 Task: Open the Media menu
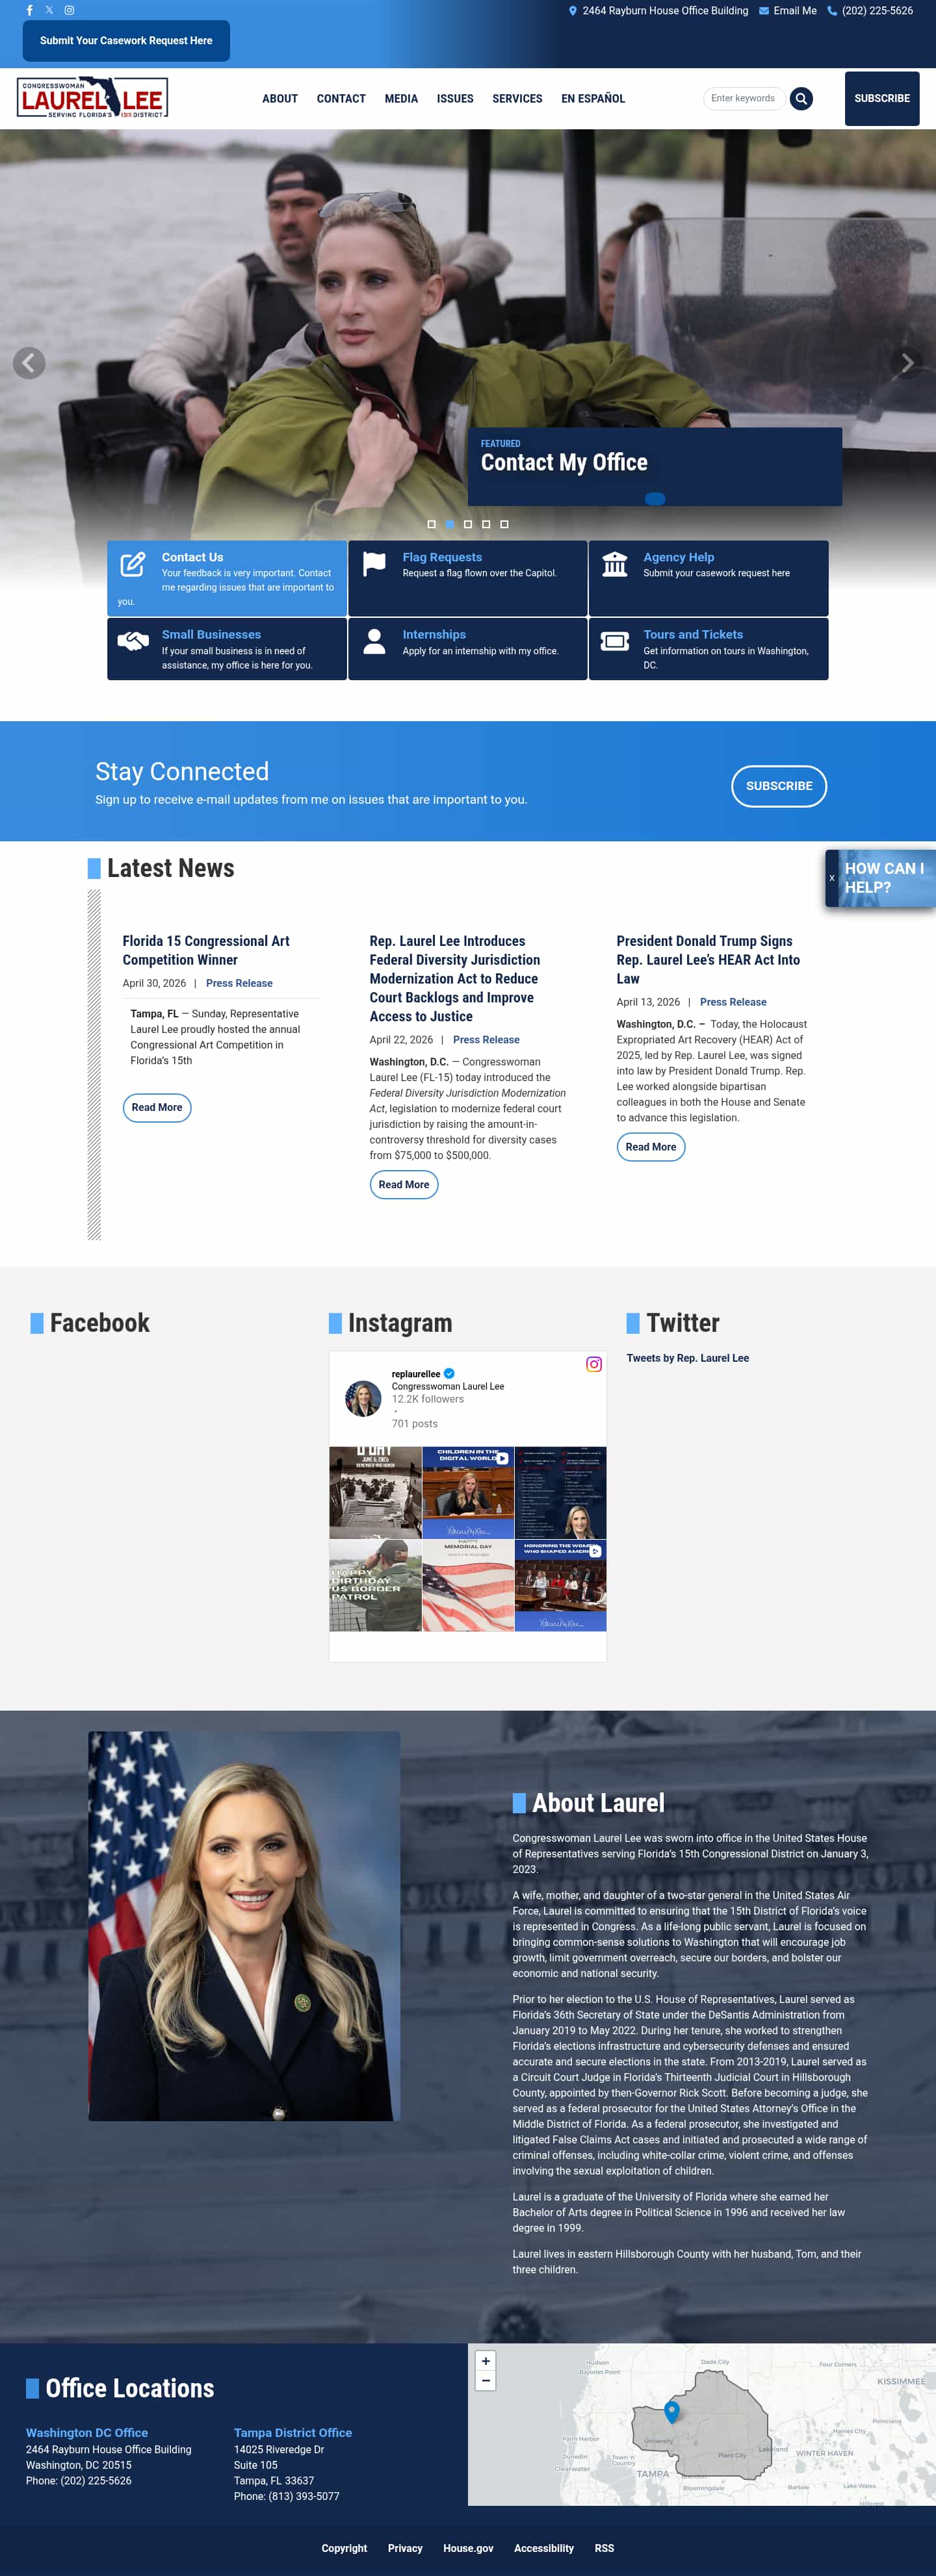coord(401,98)
